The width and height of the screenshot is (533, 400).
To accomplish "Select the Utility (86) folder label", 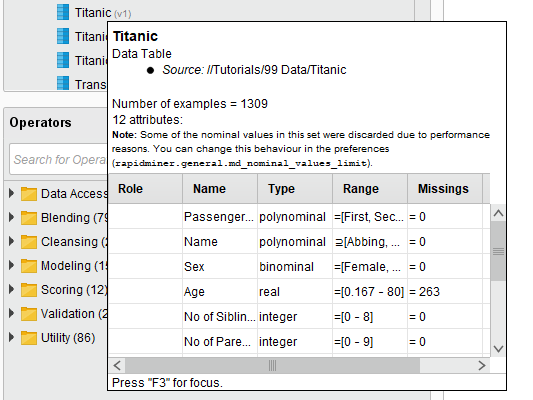I will 68,338.
